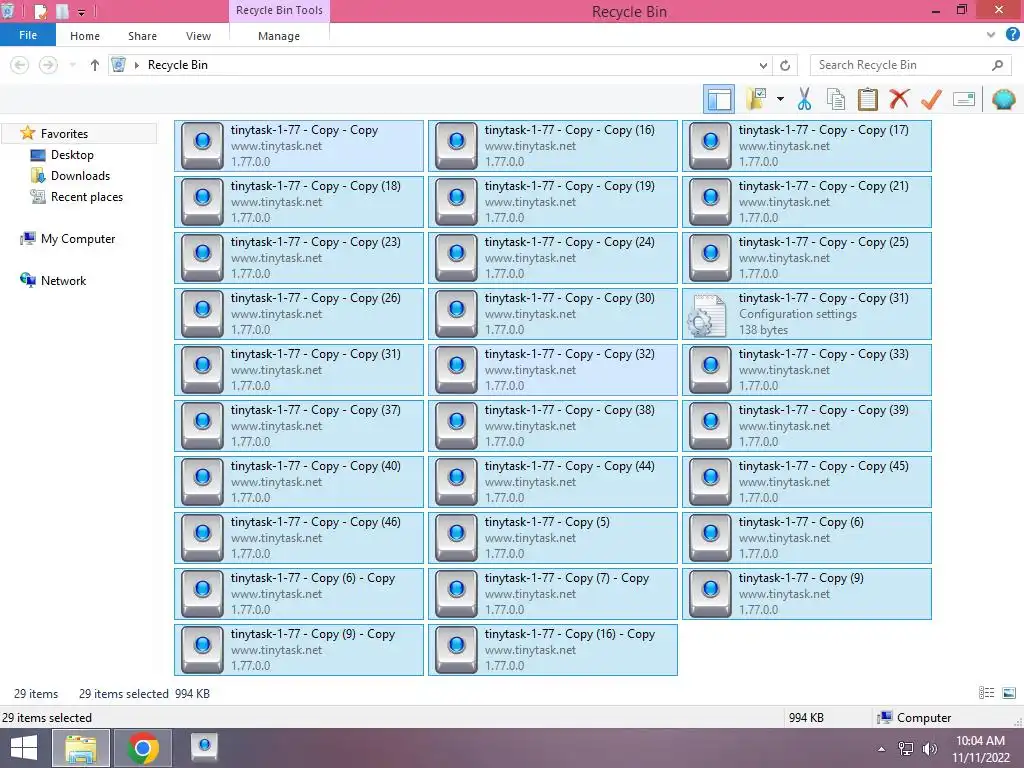Click the TinyTask icon on the taskbar
The height and width of the screenshot is (768, 1024).
point(204,748)
